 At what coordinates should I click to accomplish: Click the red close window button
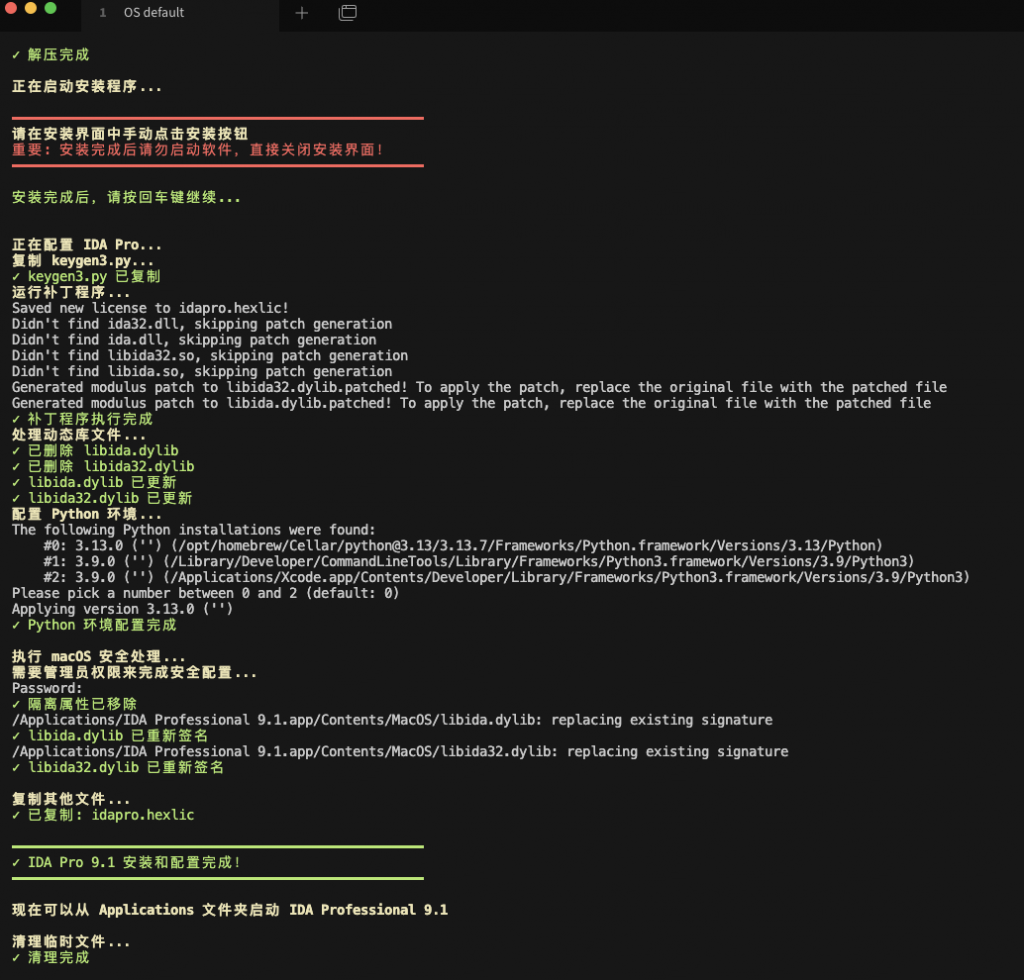(x=10, y=8)
